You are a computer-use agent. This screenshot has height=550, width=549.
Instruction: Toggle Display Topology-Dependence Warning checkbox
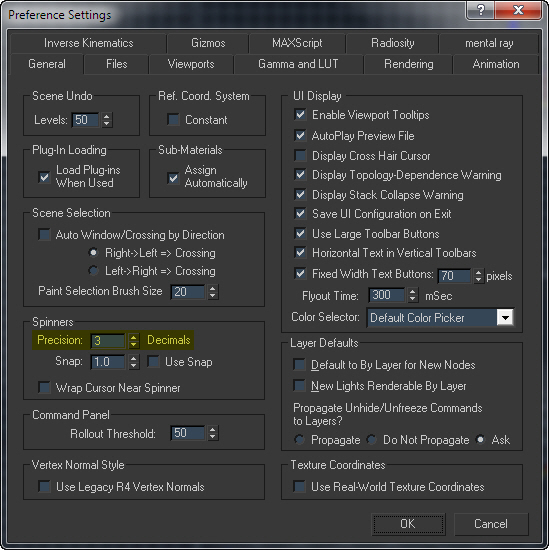(x=300, y=175)
